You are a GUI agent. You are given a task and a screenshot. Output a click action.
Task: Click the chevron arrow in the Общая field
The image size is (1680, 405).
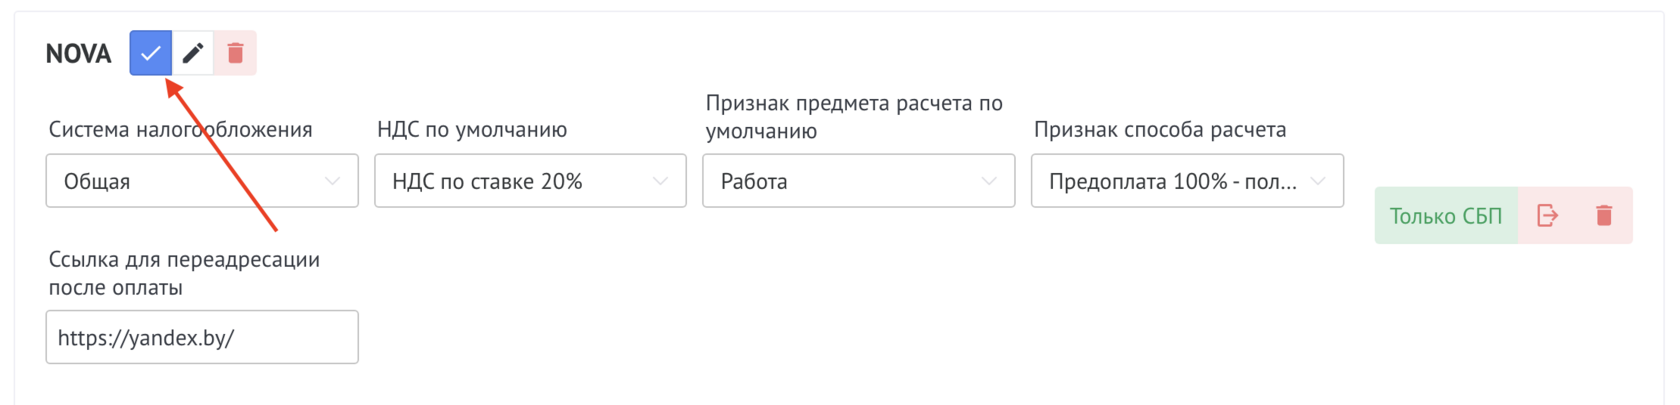click(x=332, y=181)
